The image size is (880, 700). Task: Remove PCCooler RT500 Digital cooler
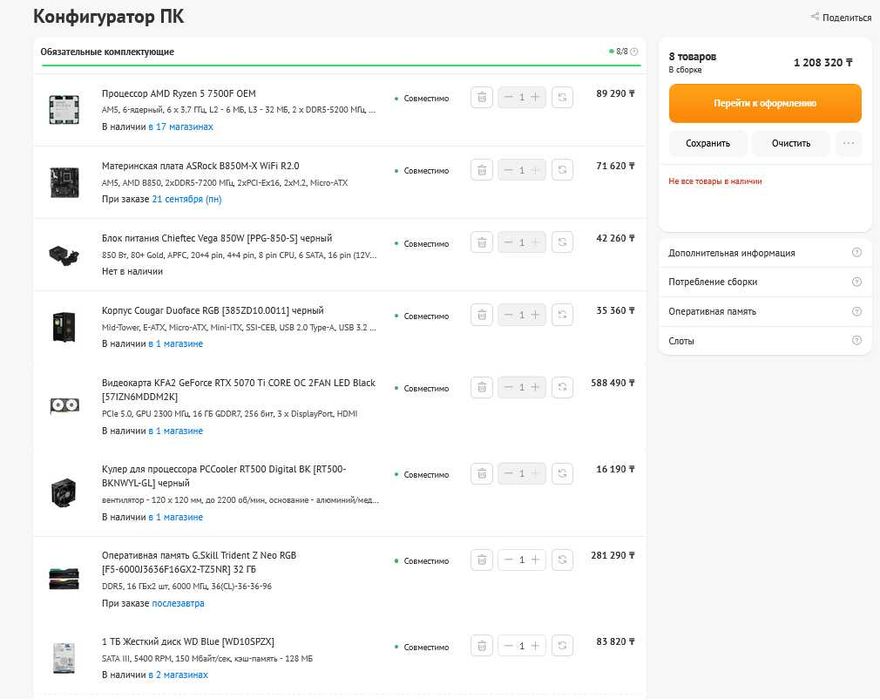482,474
